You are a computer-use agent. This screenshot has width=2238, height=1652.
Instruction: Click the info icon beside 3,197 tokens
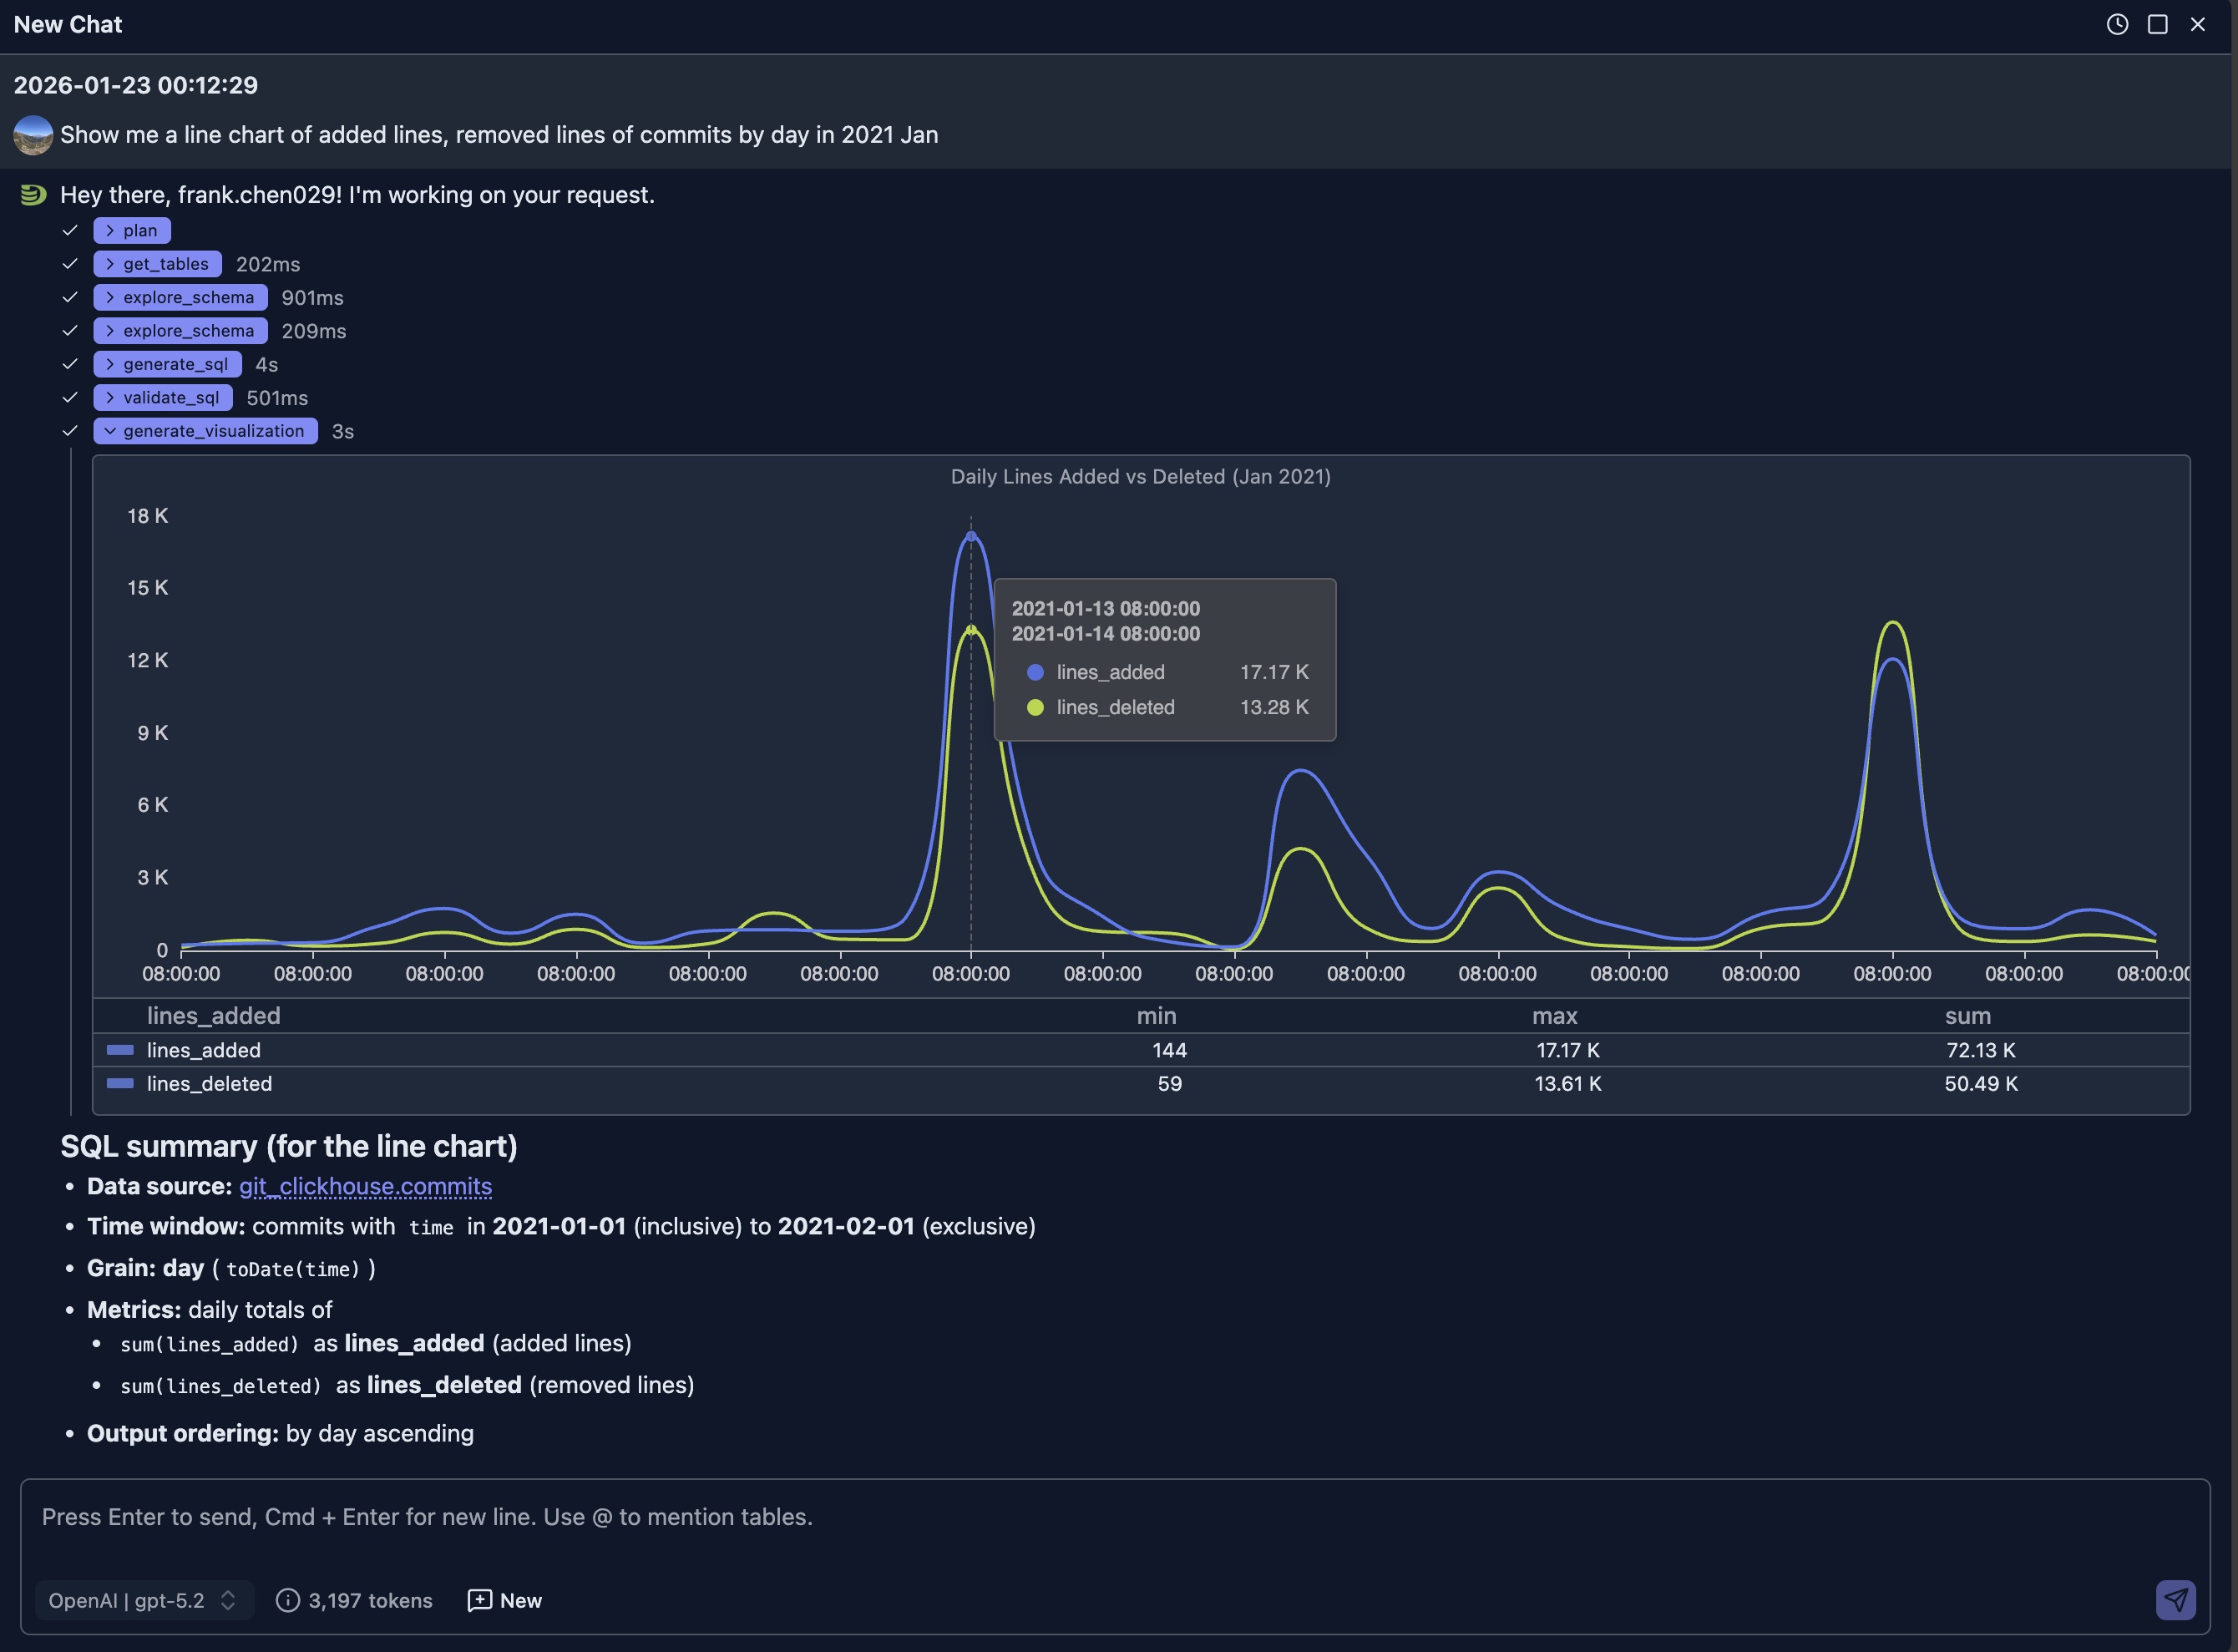coord(288,1600)
